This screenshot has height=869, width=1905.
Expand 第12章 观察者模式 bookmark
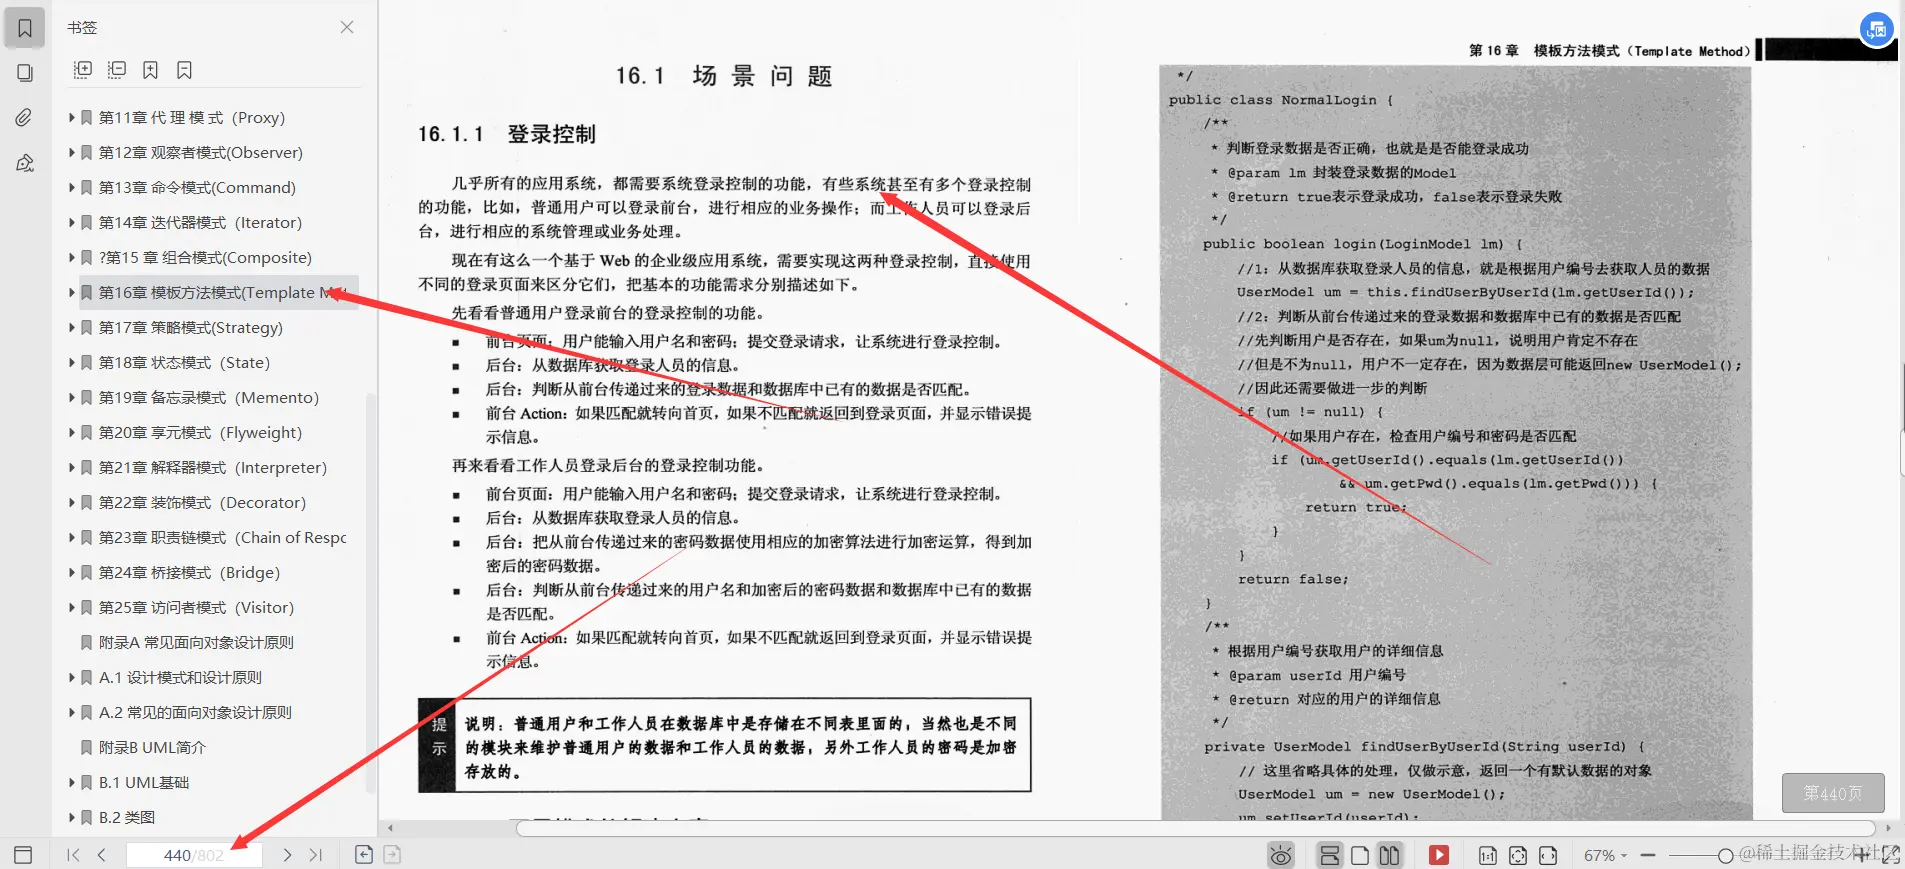click(x=72, y=152)
